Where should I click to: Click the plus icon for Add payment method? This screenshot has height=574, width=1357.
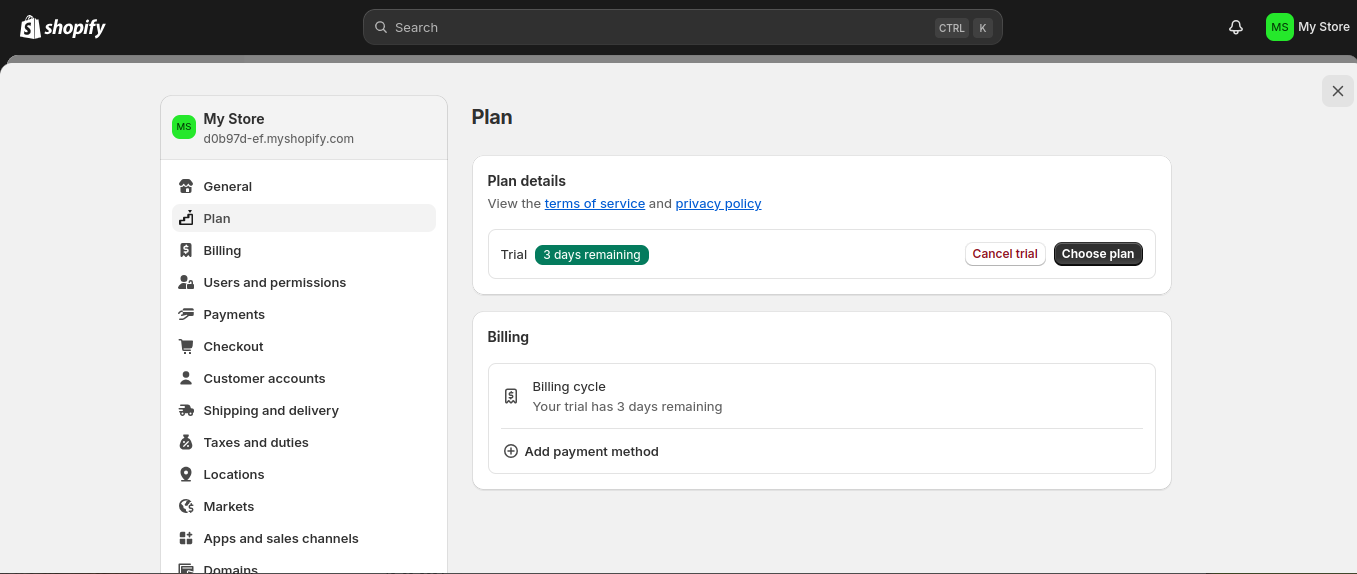click(x=511, y=451)
